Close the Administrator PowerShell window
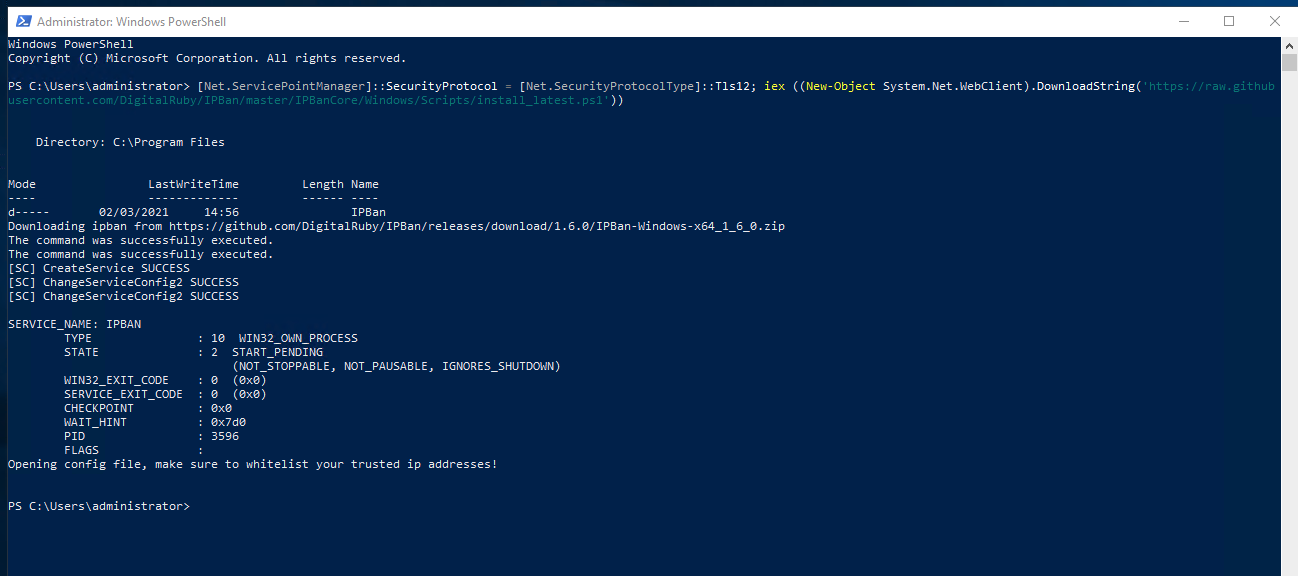 [x=1274, y=21]
